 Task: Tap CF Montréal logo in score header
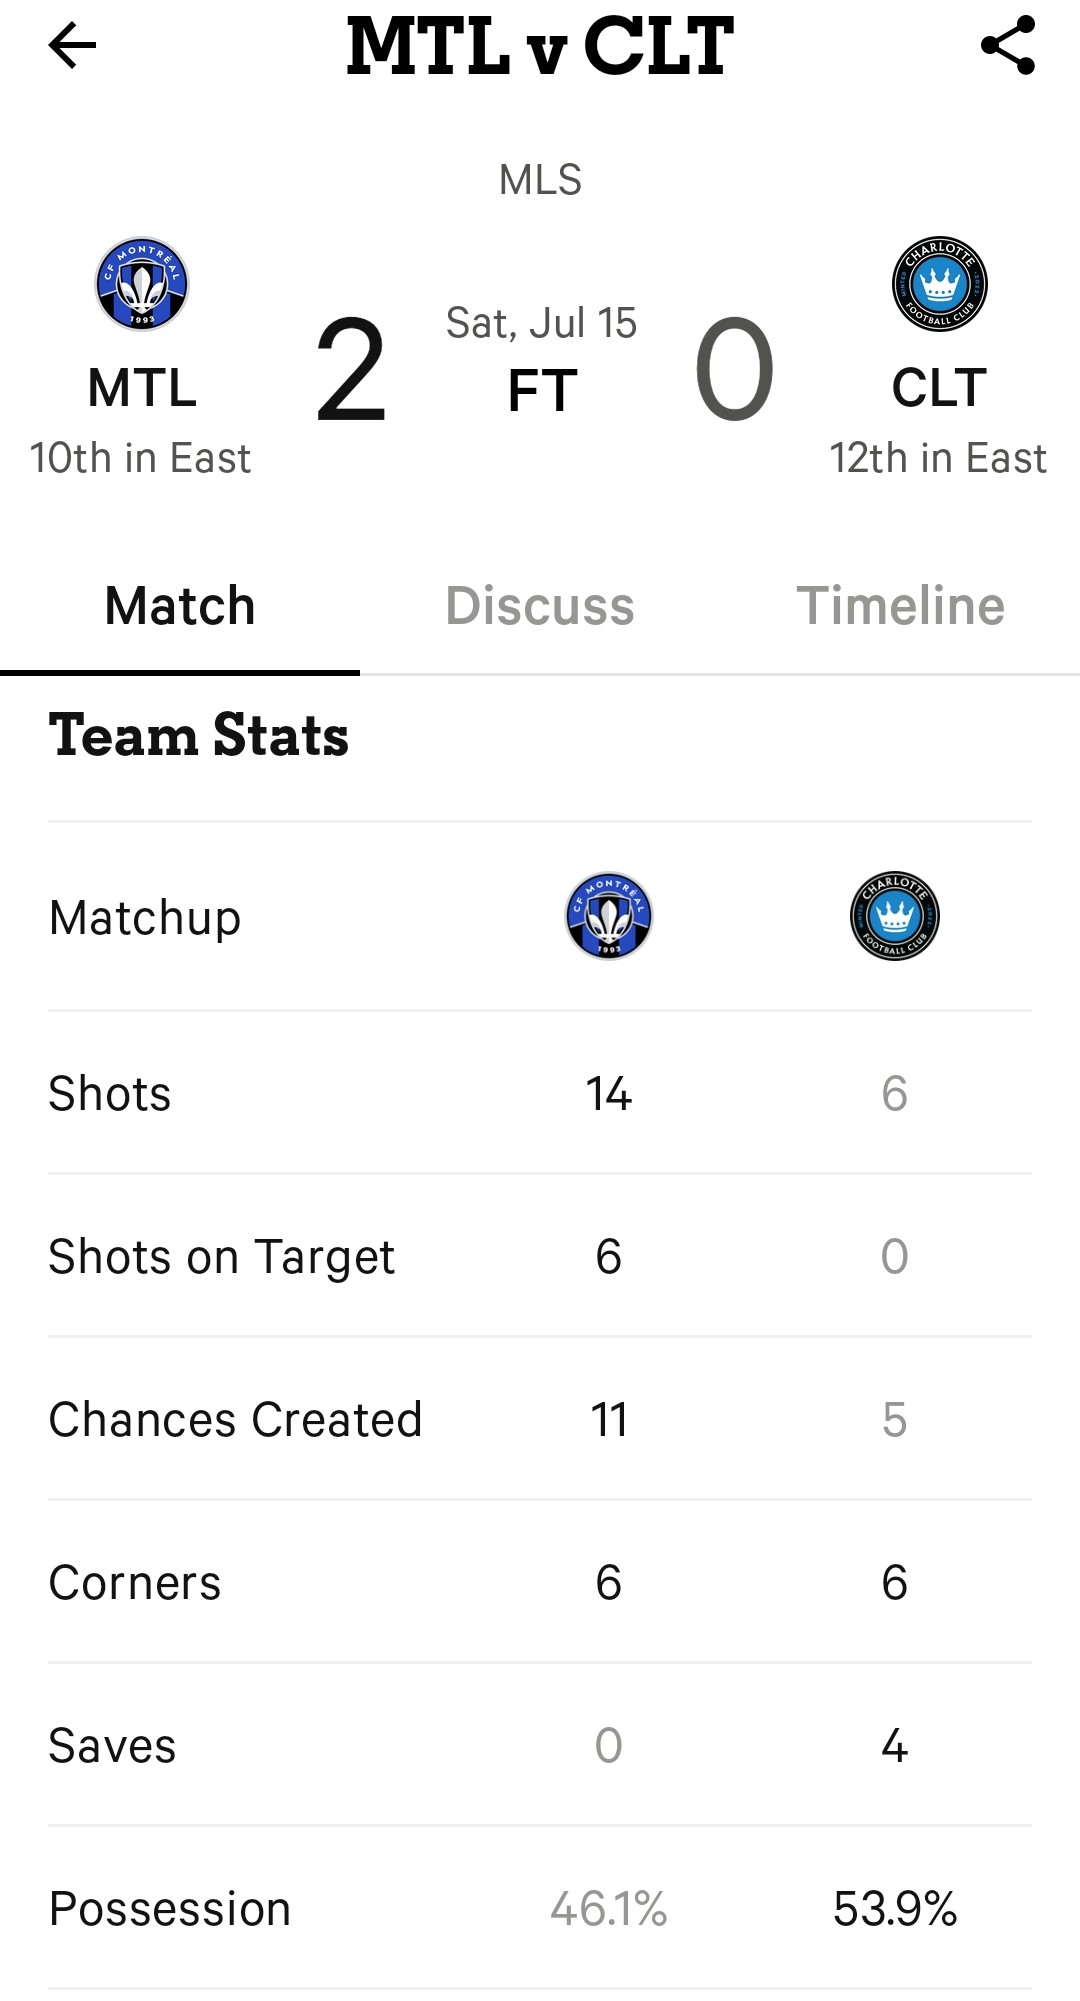tap(142, 284)
